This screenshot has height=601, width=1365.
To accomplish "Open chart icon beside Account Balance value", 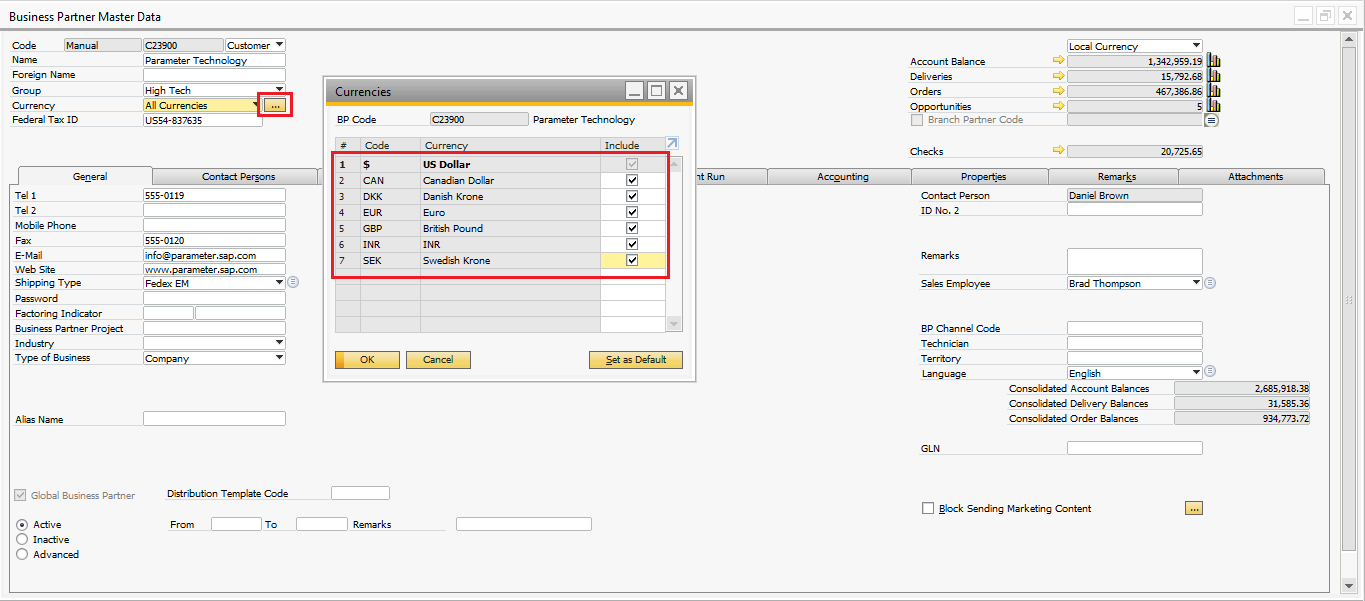I will (1214, 61).
